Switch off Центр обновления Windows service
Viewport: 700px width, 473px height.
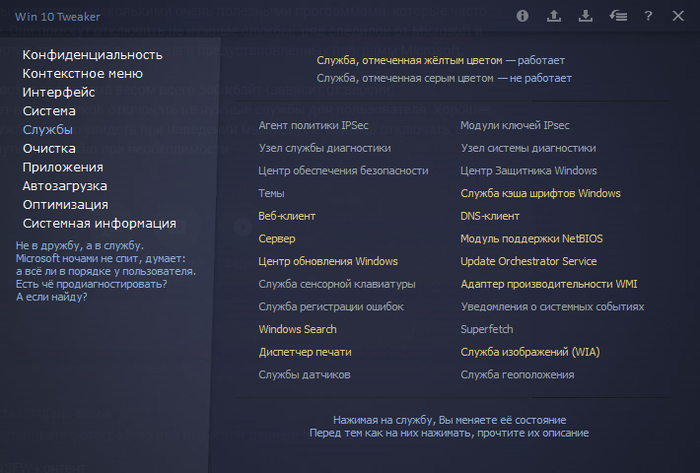click(x=327, y=261)
